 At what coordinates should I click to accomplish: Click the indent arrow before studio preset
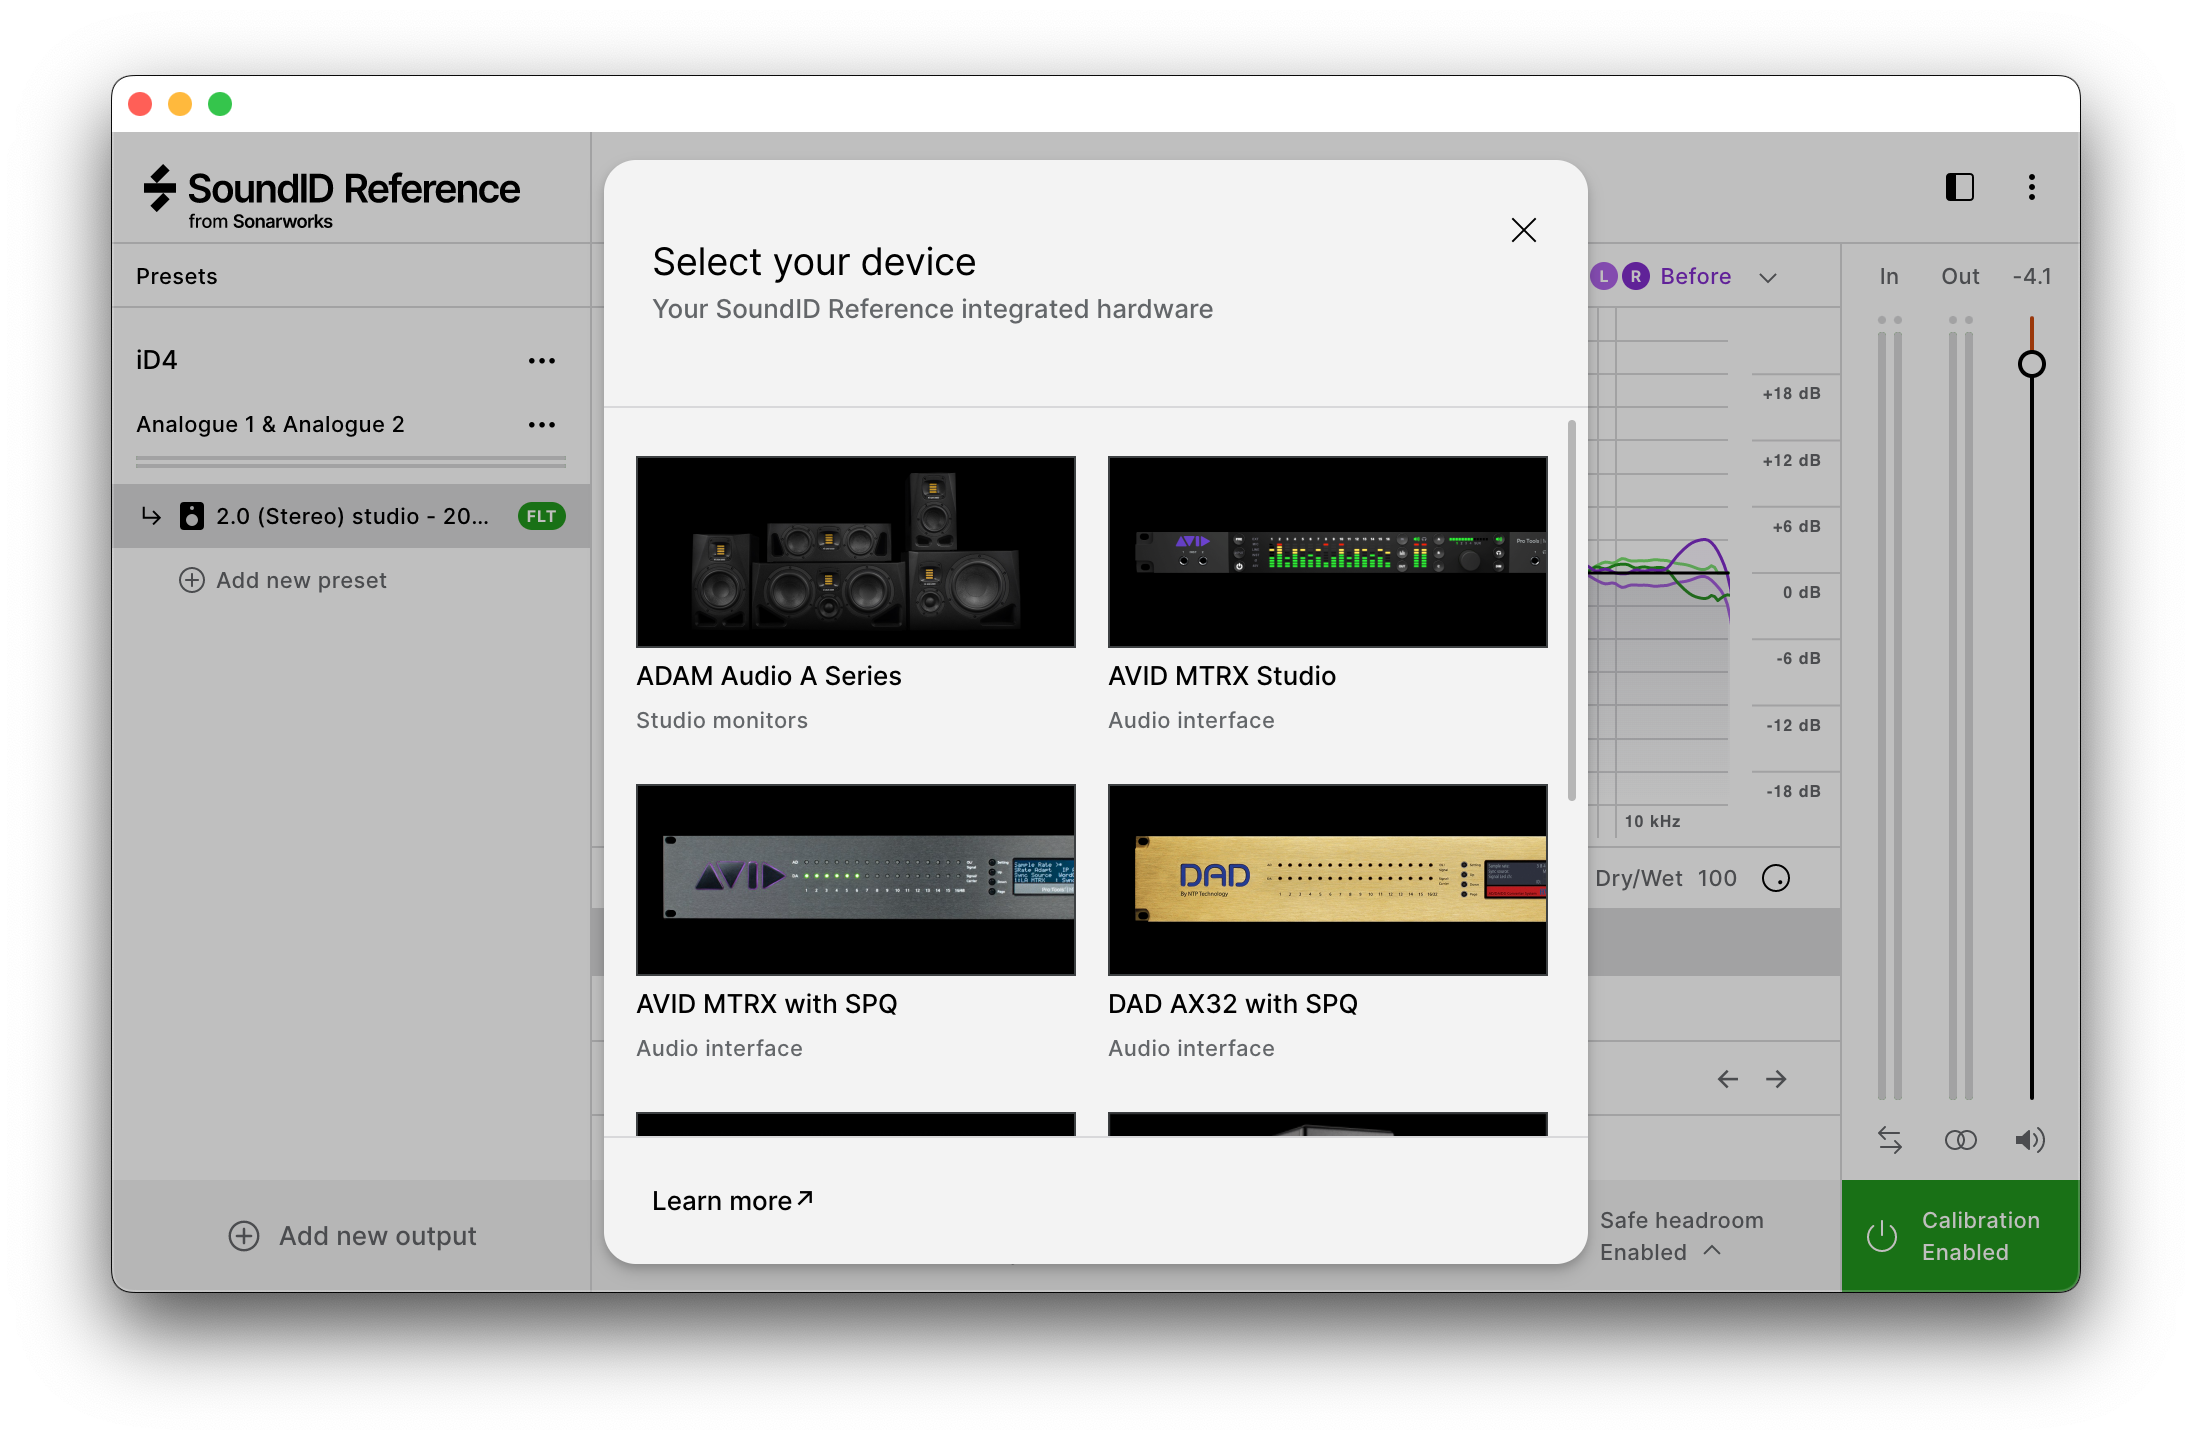(151, 516)
